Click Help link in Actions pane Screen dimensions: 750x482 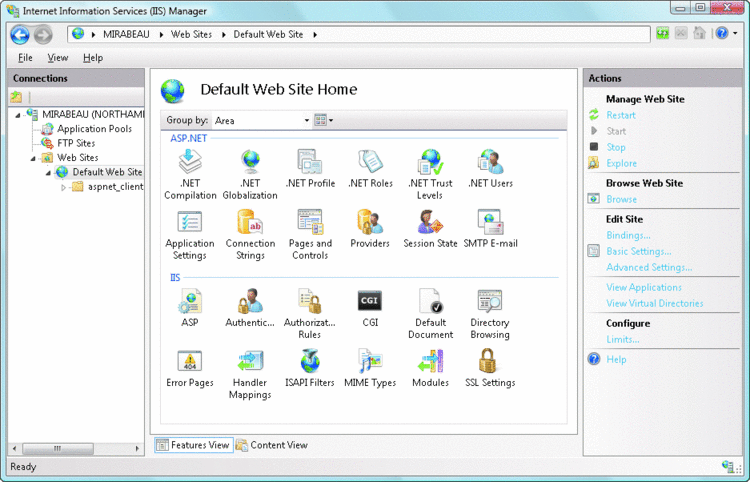[616, 360]
